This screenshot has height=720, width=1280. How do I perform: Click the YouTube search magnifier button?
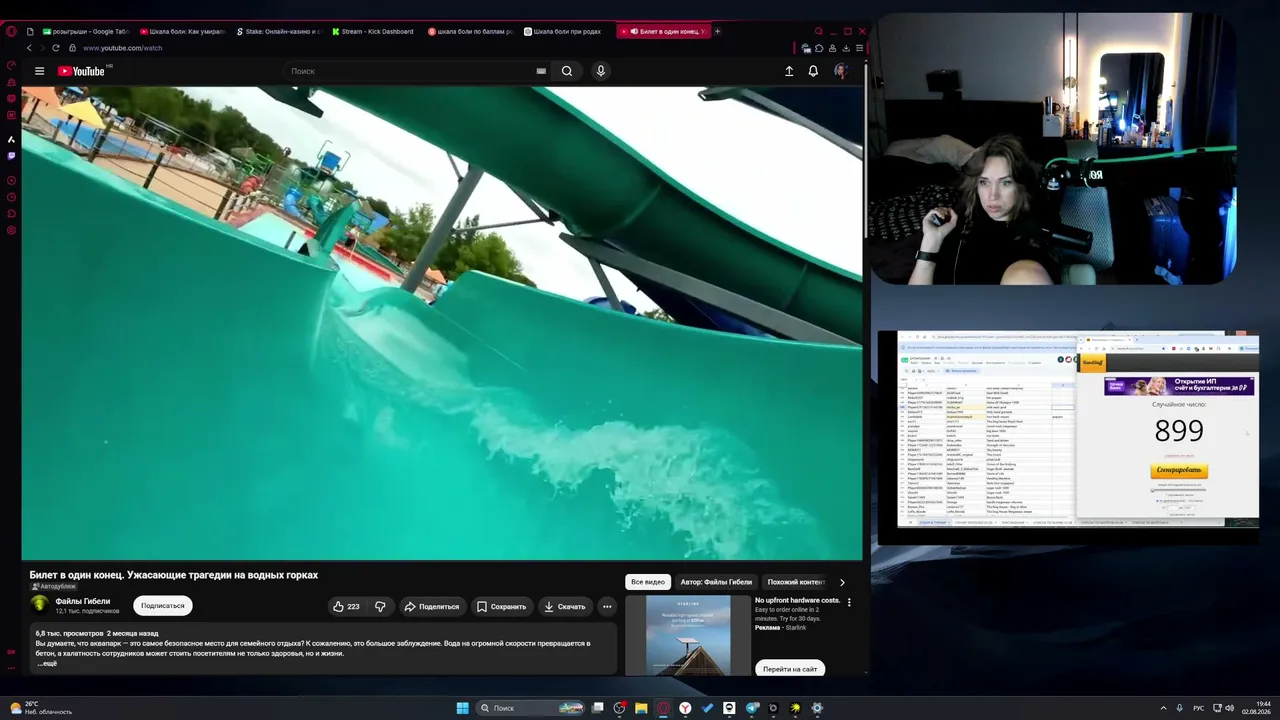point(567,71)
